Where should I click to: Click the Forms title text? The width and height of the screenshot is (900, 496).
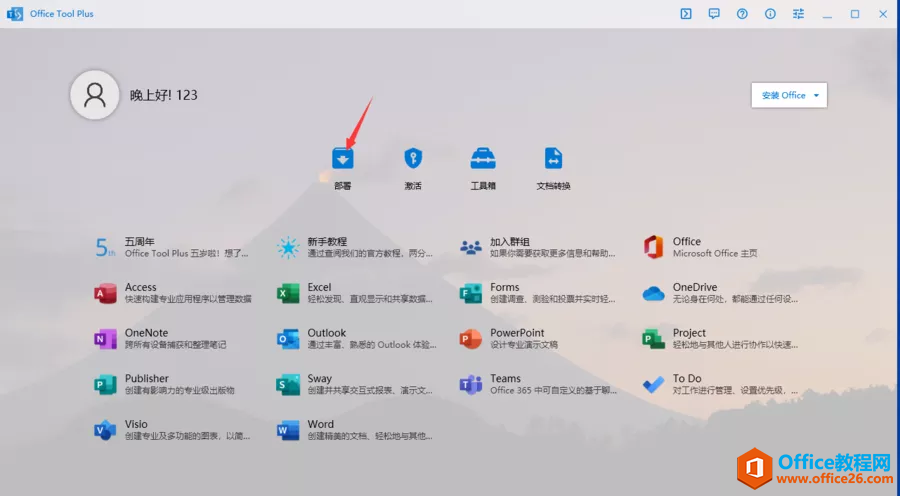point(505,287)
